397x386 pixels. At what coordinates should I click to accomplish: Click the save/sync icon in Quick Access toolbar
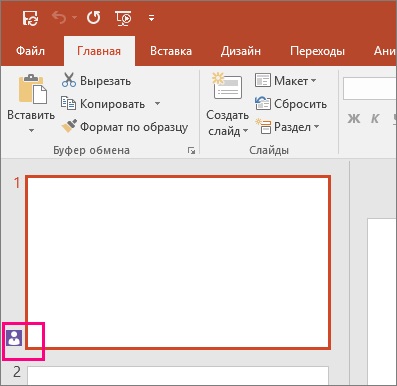[30, 18]
